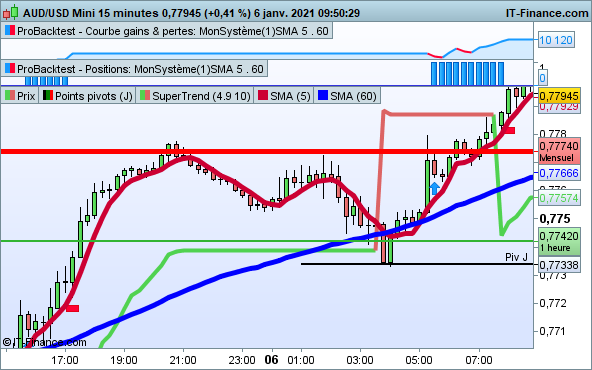Click the SMA (5) legend label
This screenshot has height=370, width=592.
pyautogui.click(x=284, y=96)
